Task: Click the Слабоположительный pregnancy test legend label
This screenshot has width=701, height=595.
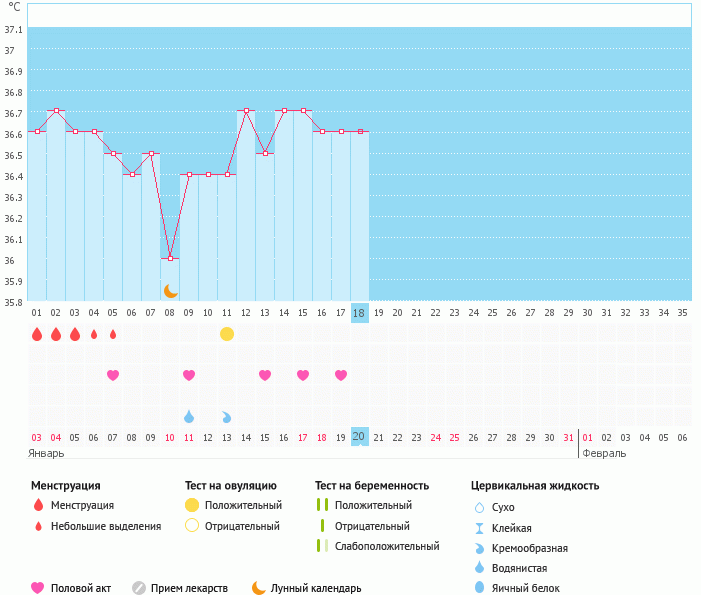Action: tap(387, 546)
